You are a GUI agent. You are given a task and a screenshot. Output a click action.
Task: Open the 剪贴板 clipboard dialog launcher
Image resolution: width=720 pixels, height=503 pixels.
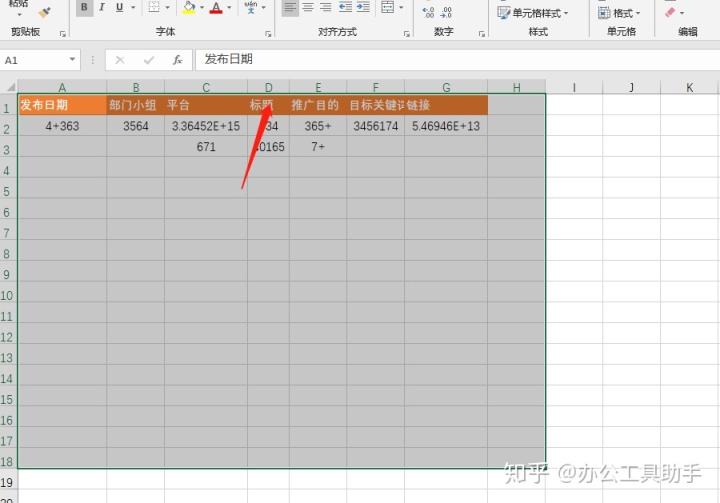[x=63, y=34]
